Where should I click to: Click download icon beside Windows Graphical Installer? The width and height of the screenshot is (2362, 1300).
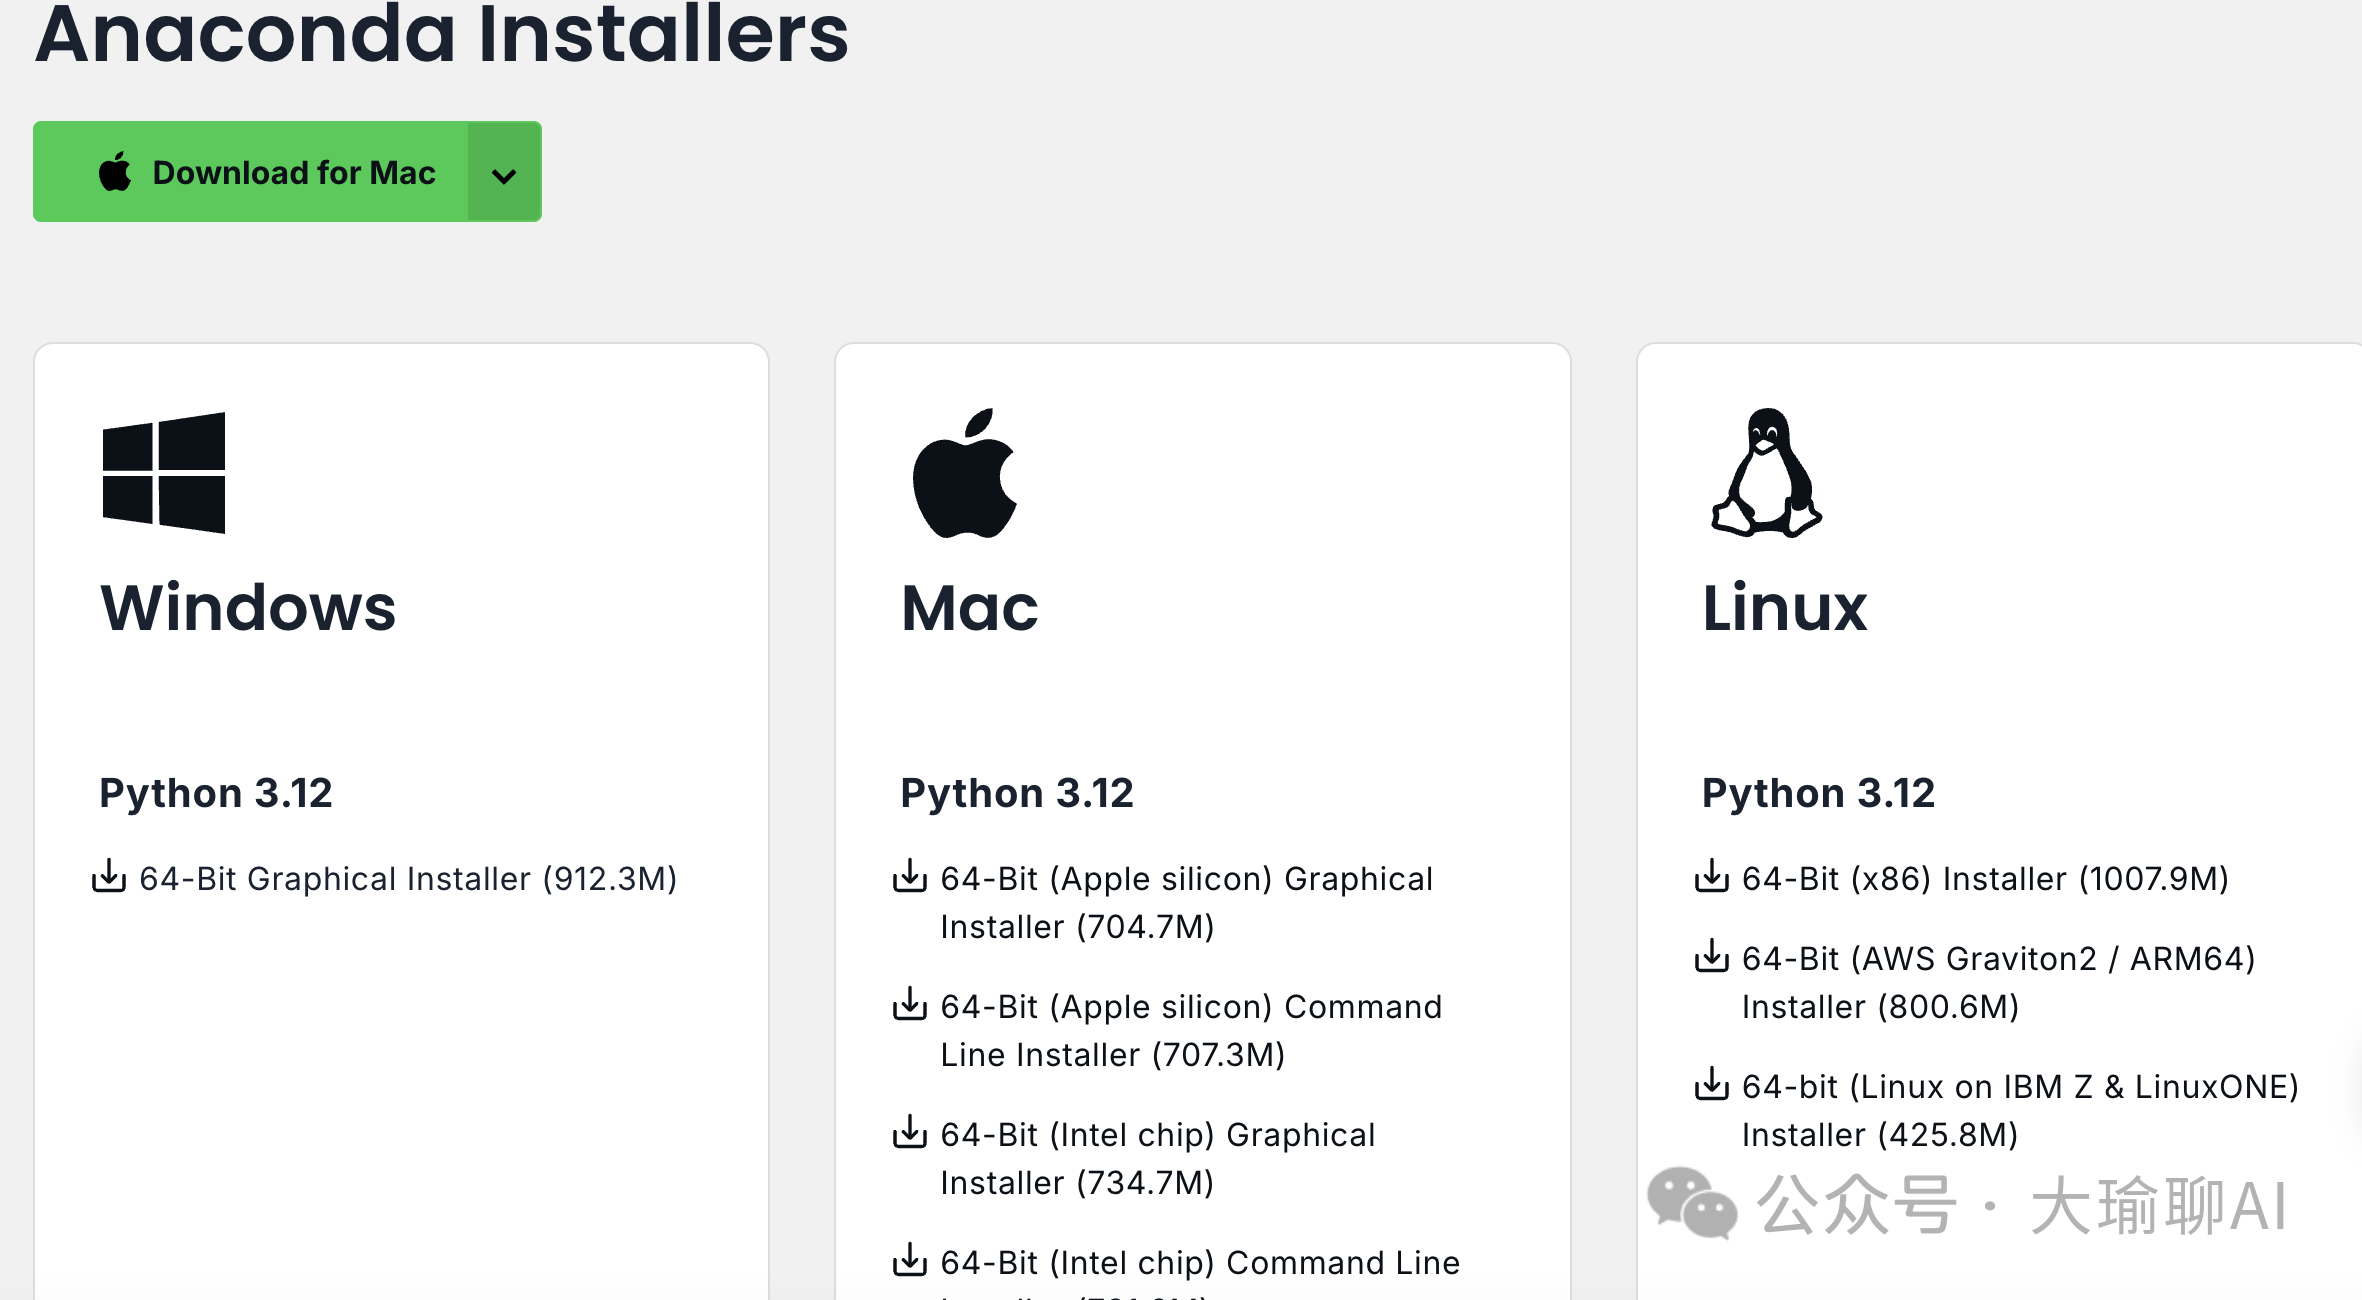[109, 876]
